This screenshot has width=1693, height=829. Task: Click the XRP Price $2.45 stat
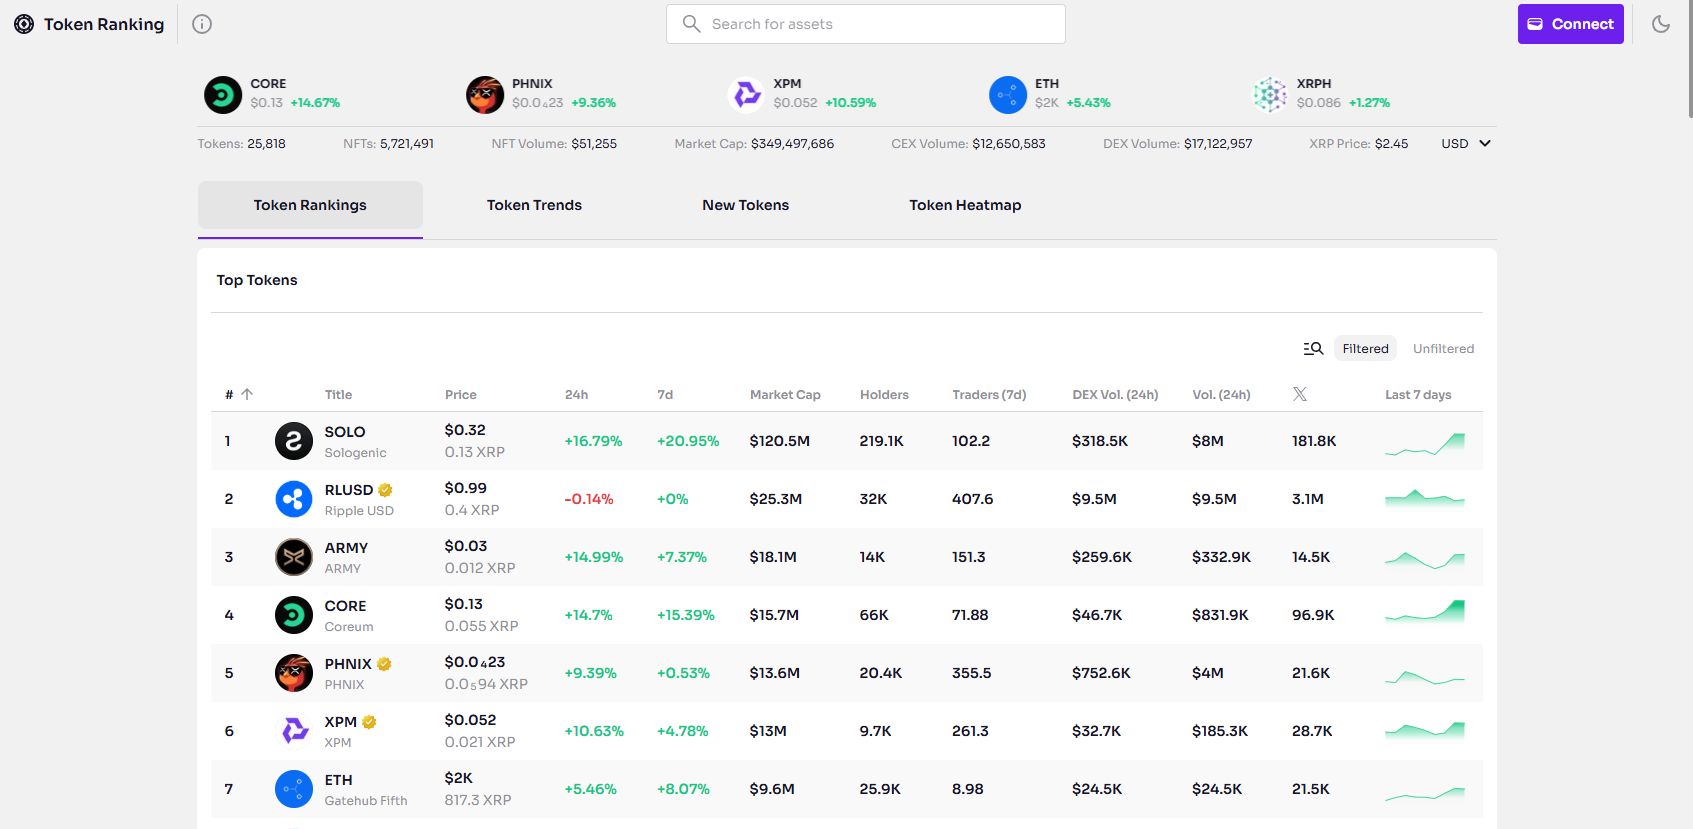point(1358,144)
